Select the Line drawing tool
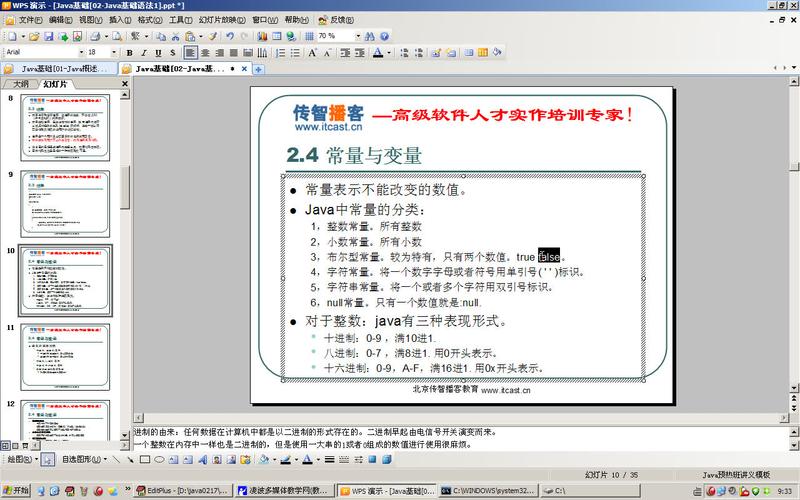Screen dimensions: 800x500 pos(116,460)
